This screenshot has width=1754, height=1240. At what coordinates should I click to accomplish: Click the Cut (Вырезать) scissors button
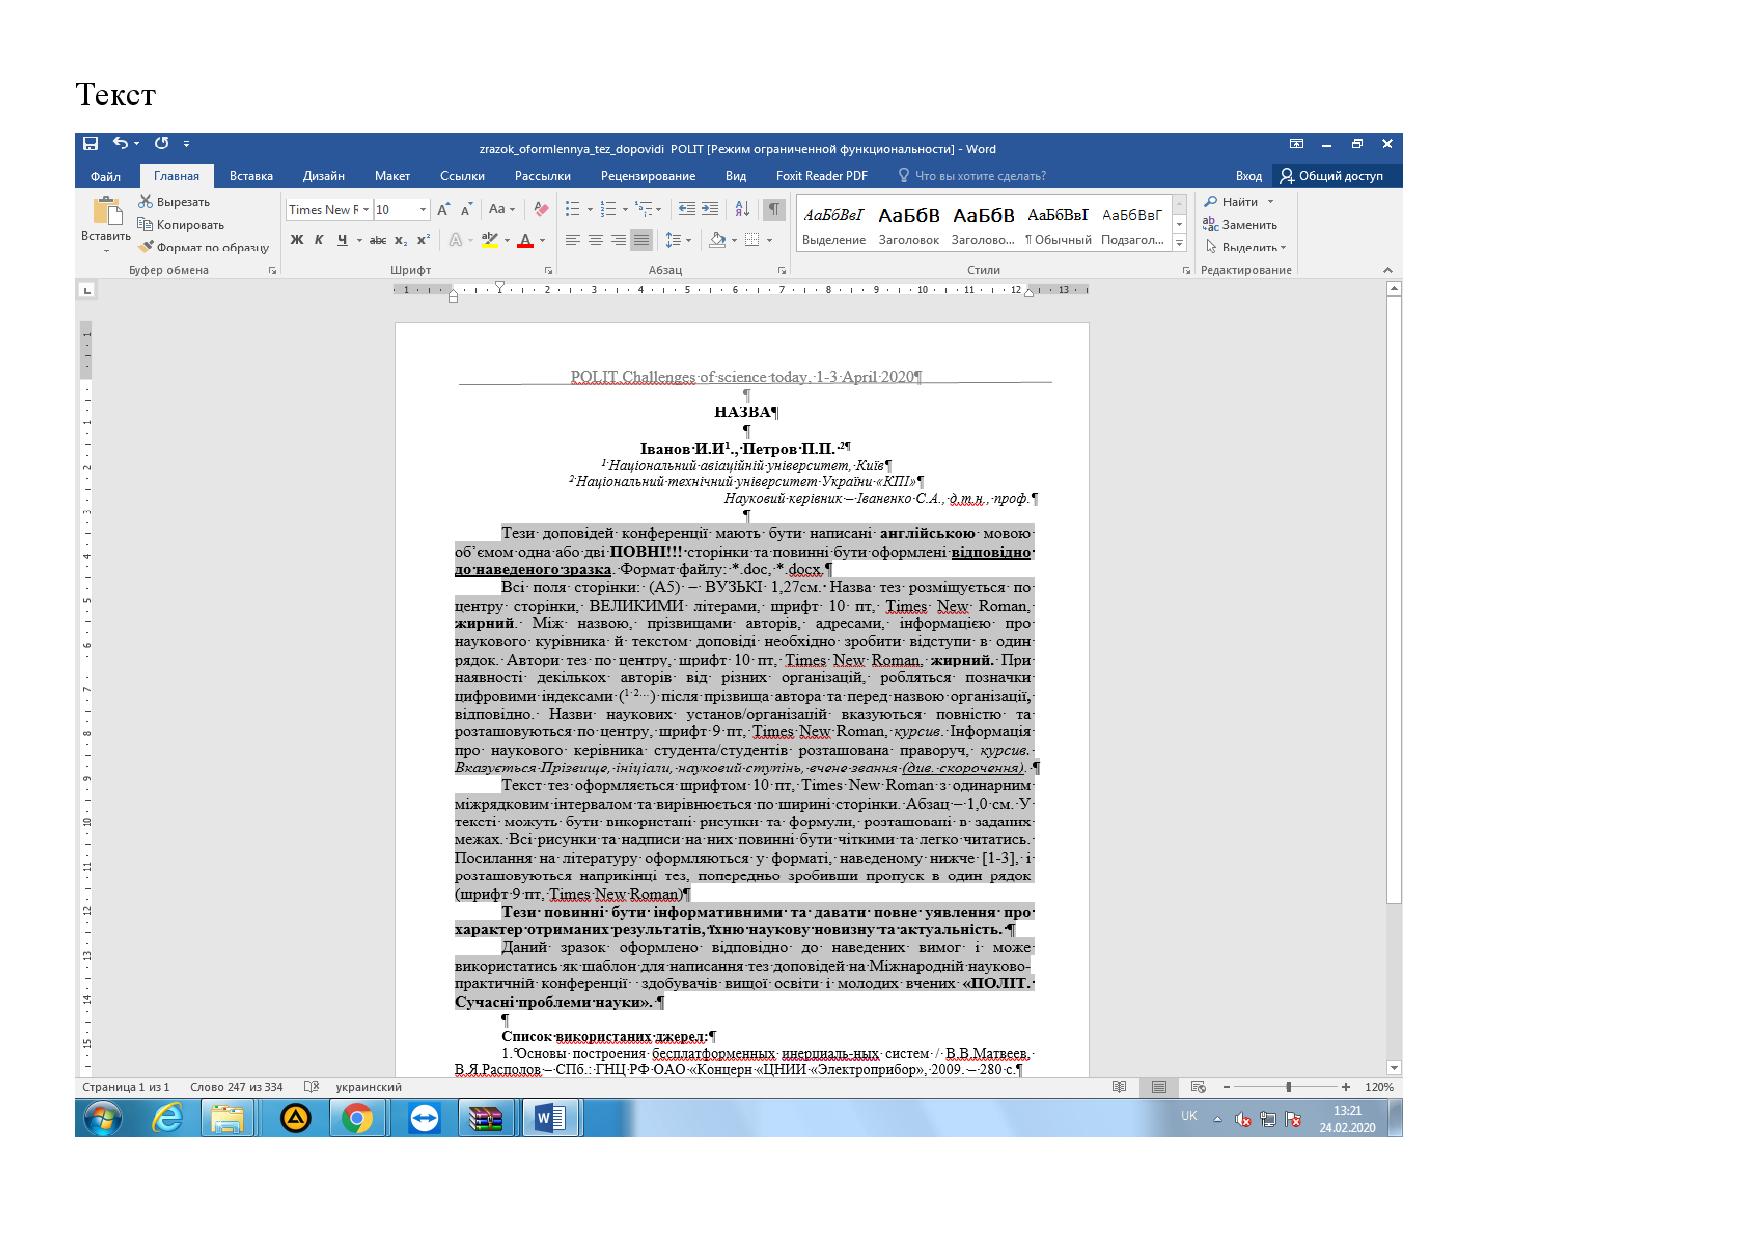pos(174,202)
